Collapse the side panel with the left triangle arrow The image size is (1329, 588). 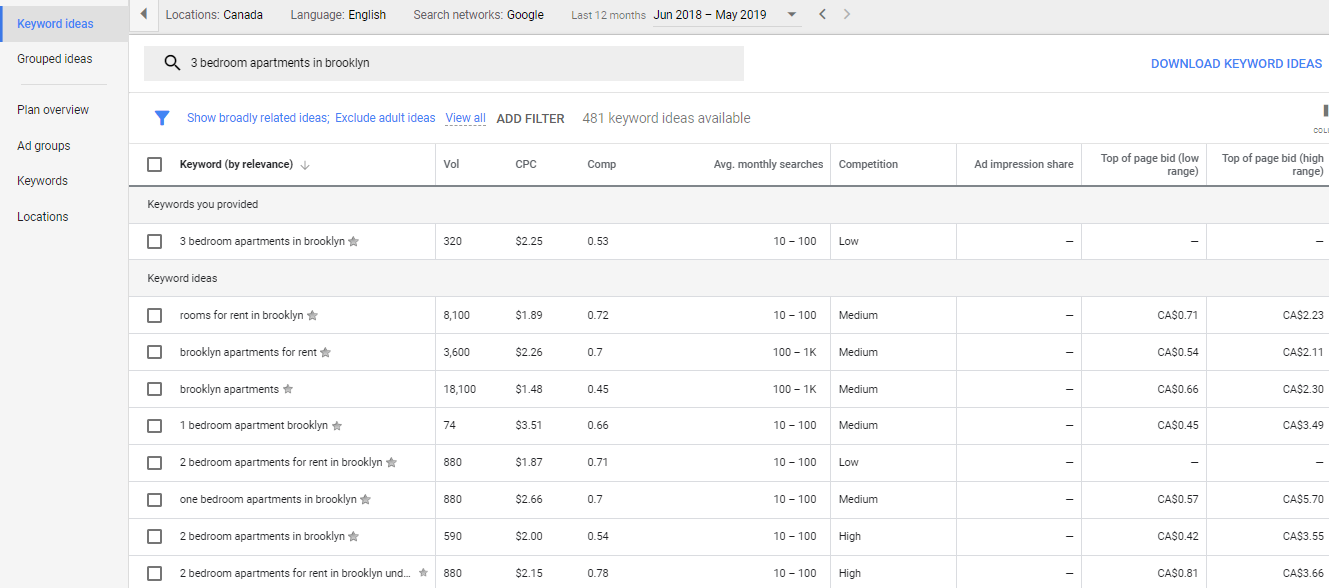pyautogui.click(x=144, y=14)
